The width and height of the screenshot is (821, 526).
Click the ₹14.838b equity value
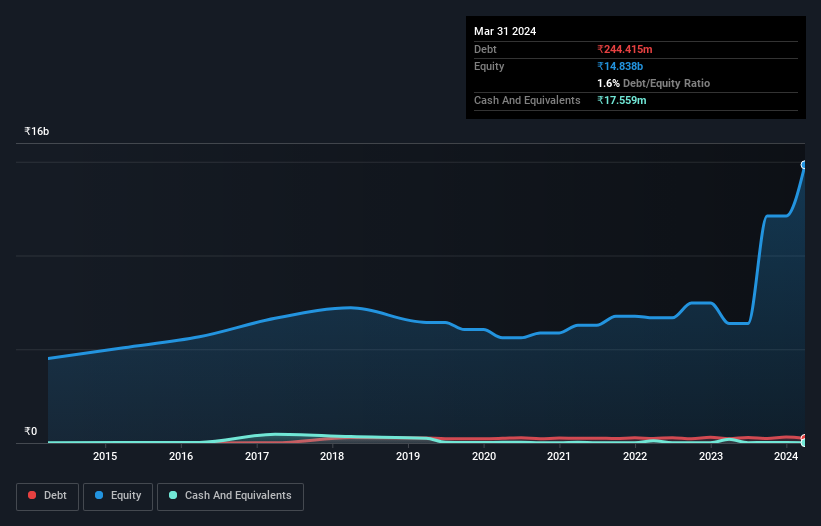point(620,66)
